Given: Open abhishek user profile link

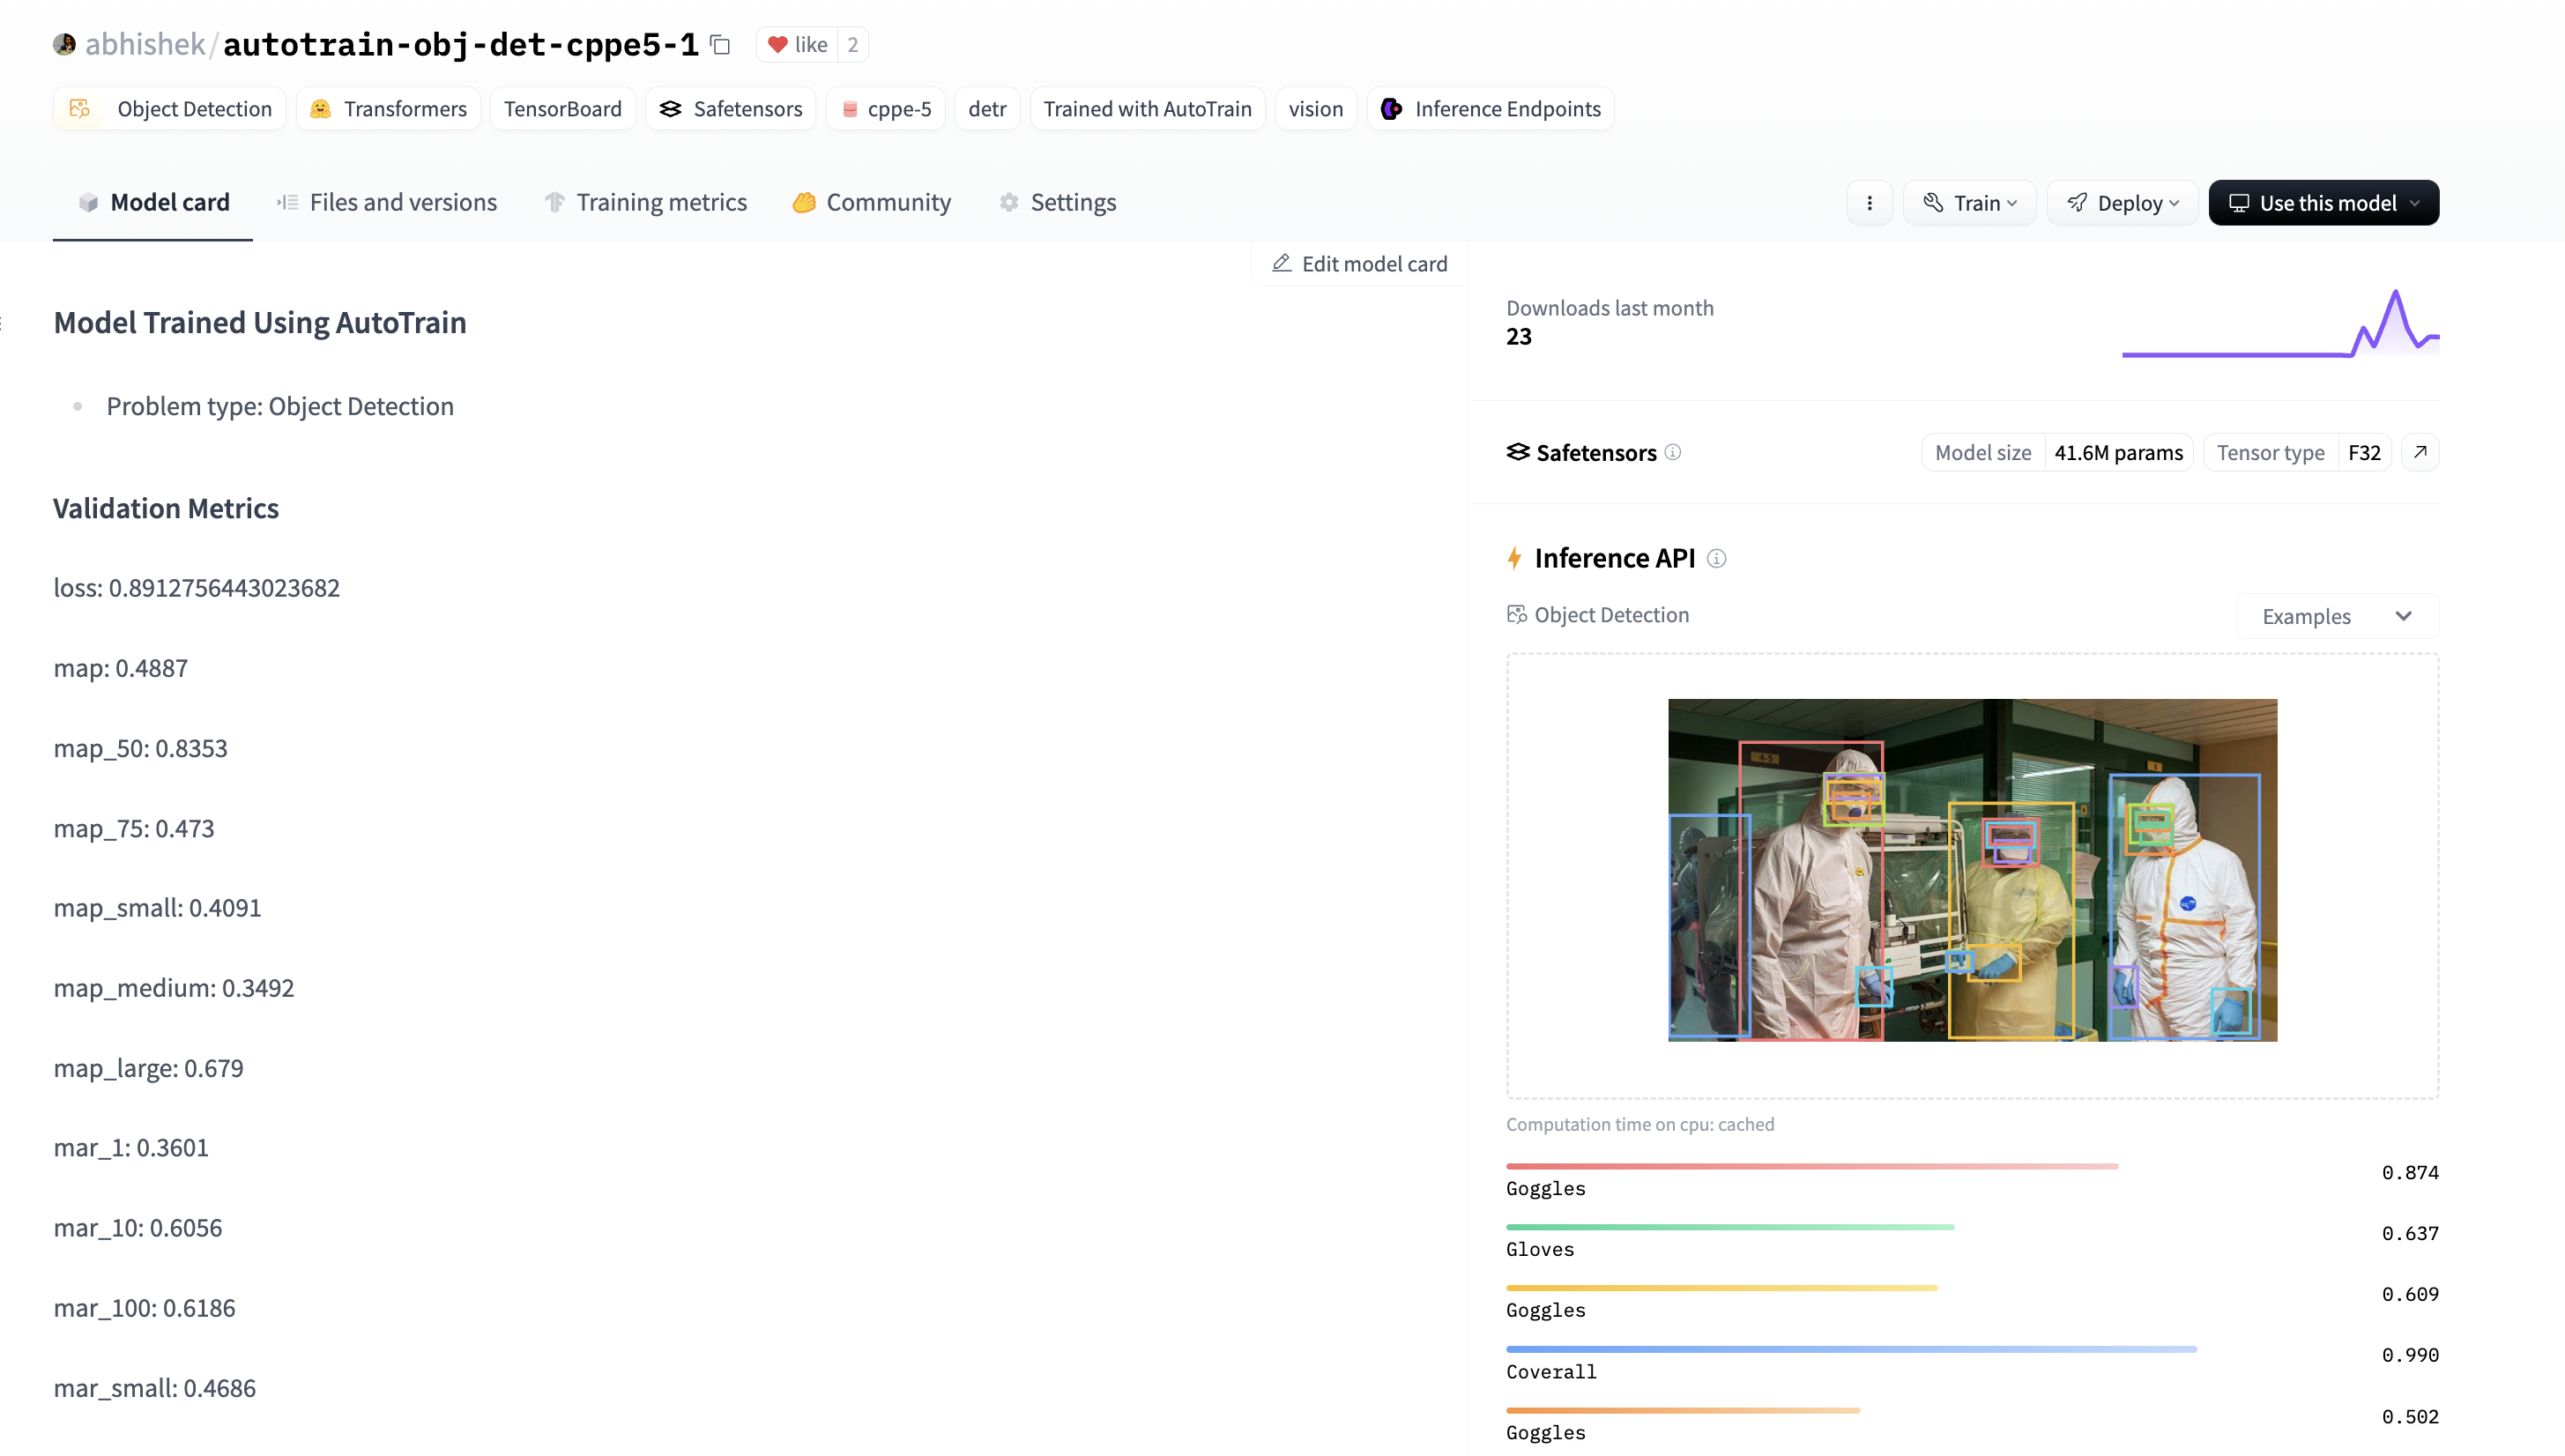Looking at the screenshot, I should pyautogui.click(x=144, y=45).
